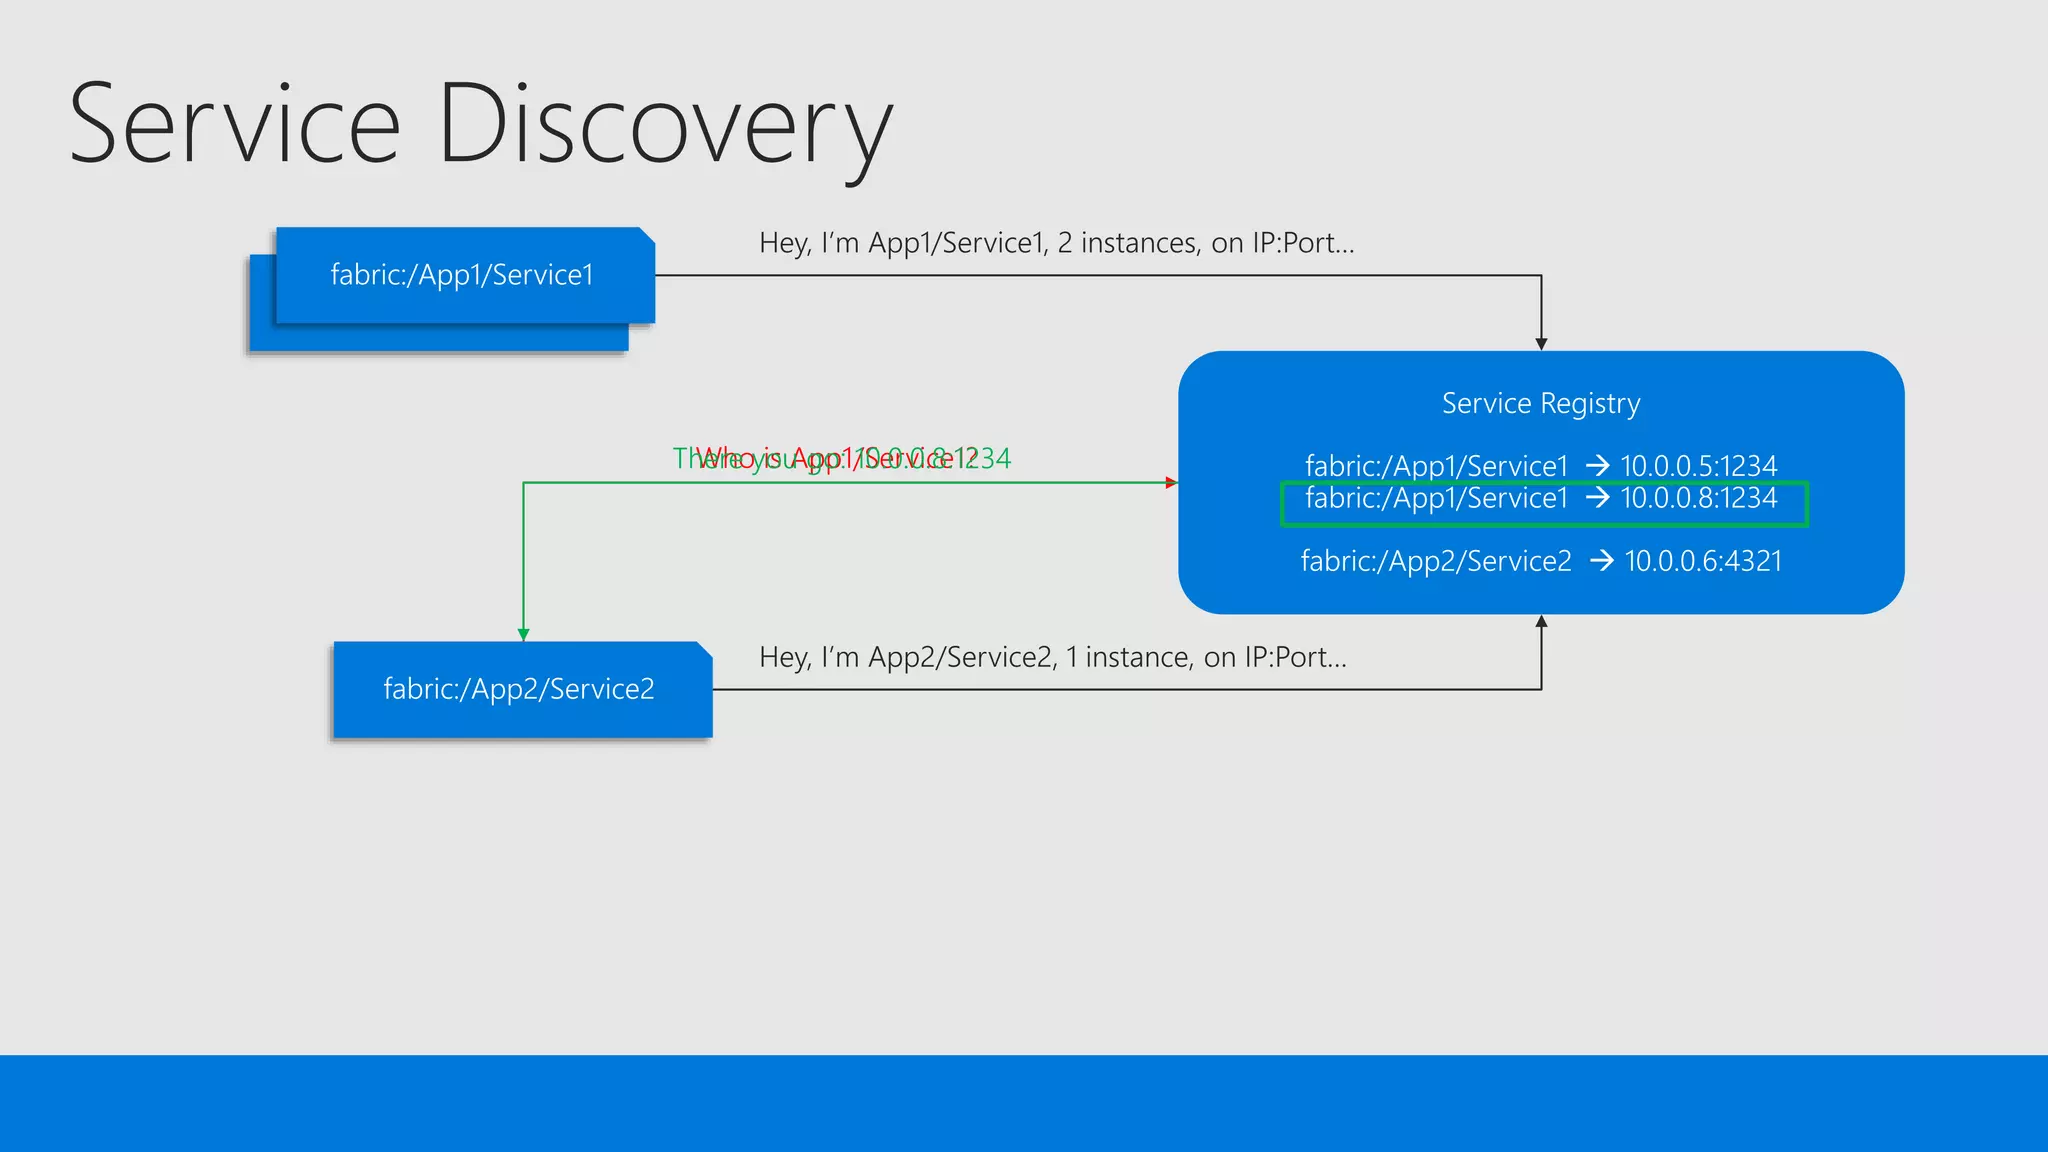Click the arrow symbol before 10.0.0.8:1234
The image size is (2048, 1152).
(x=1597, y=497)
